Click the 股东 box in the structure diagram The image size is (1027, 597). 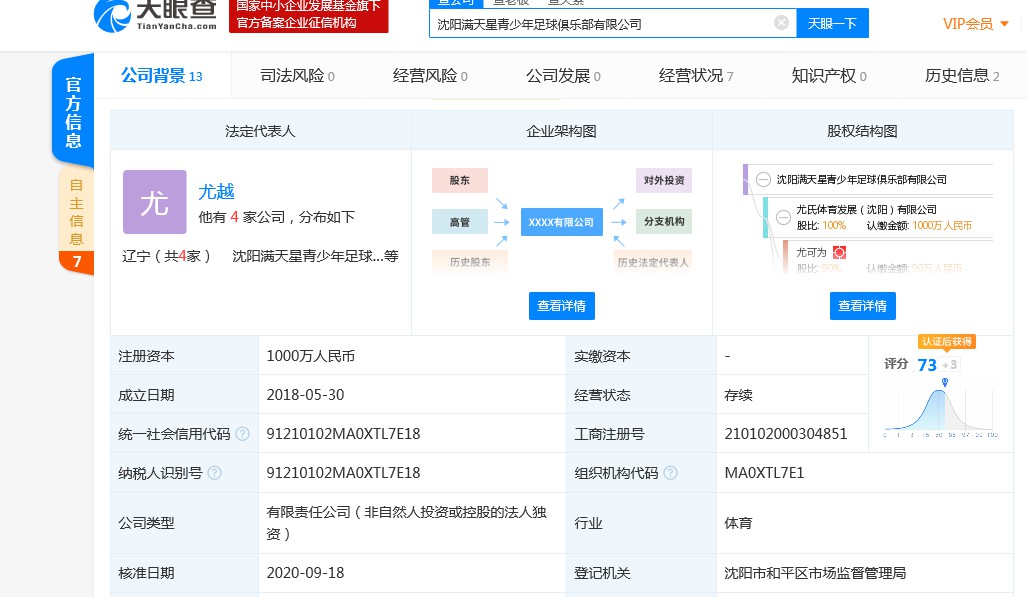(460, 180)
